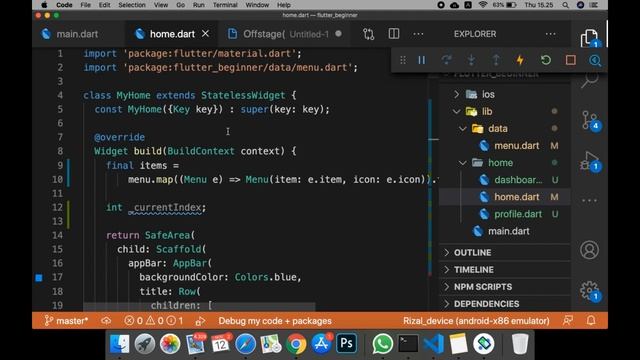
Task: Open the Run and Debug view
Action: pyautogui.click(x=589, y=161)
